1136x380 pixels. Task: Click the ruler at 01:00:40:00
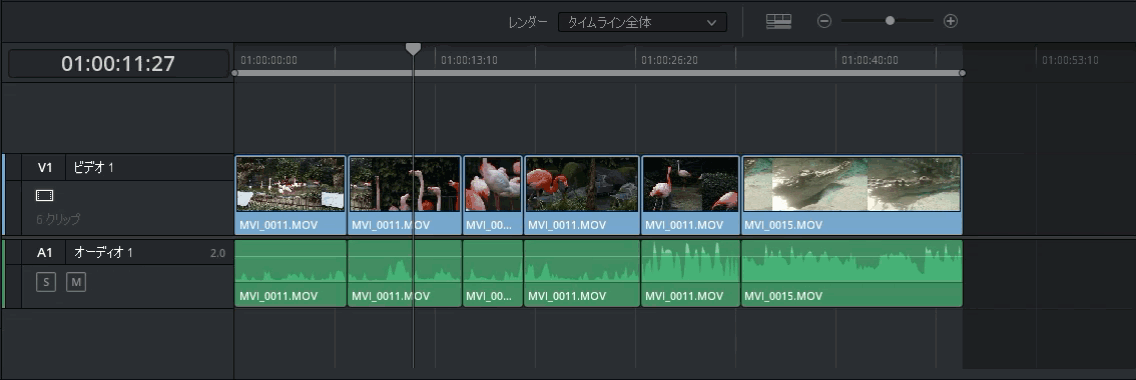click(870, 60)
